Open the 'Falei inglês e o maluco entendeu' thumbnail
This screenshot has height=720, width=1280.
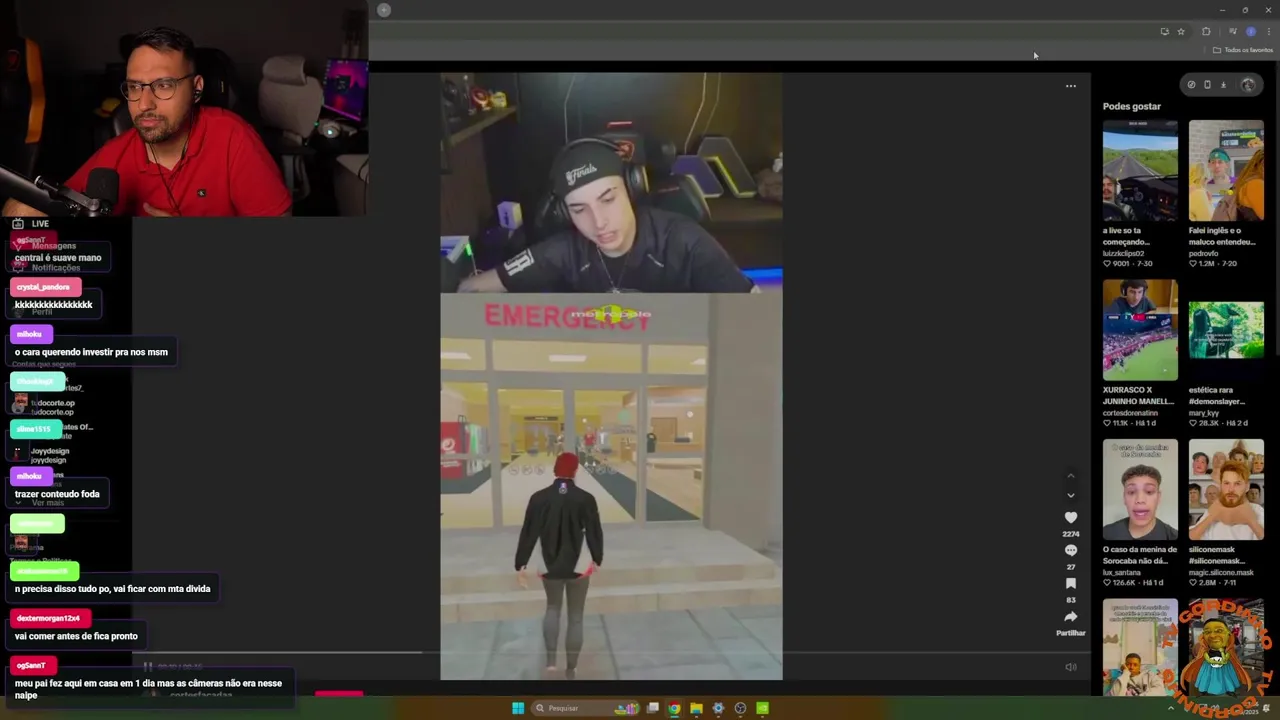coord(1226,170)
